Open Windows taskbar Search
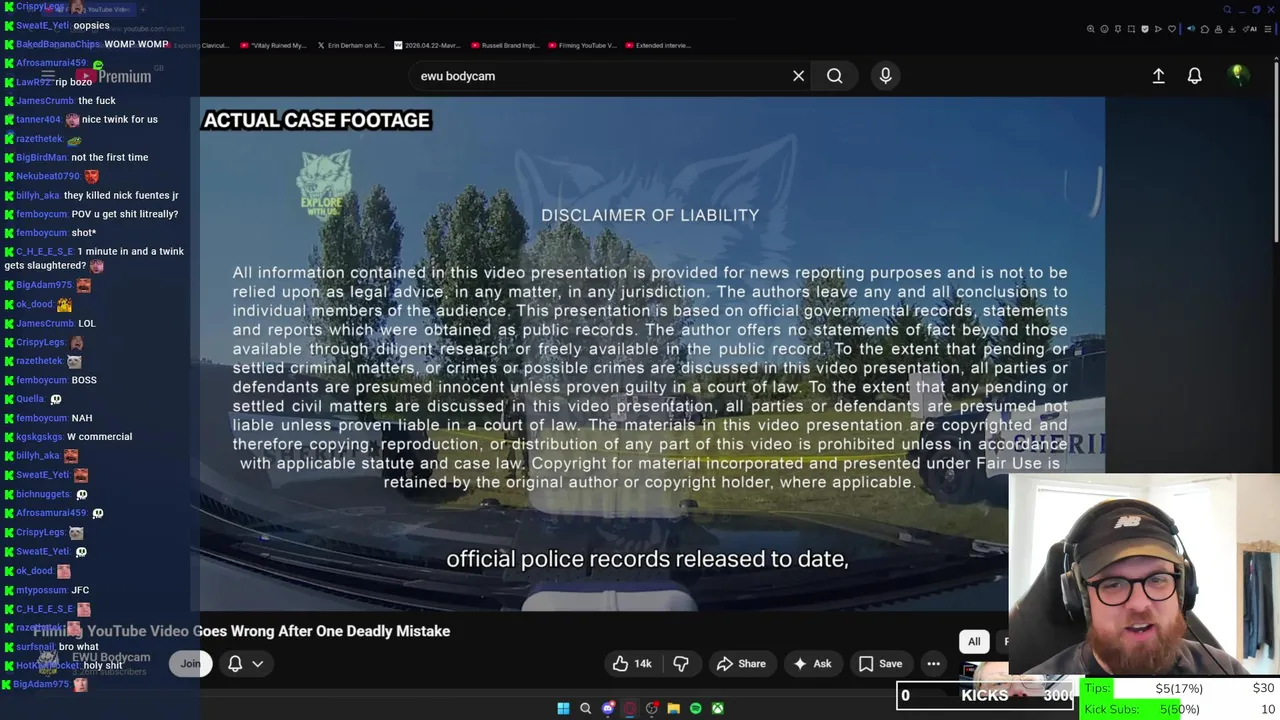This screenshot has width=1280, height=720. (x=586, y=708)
